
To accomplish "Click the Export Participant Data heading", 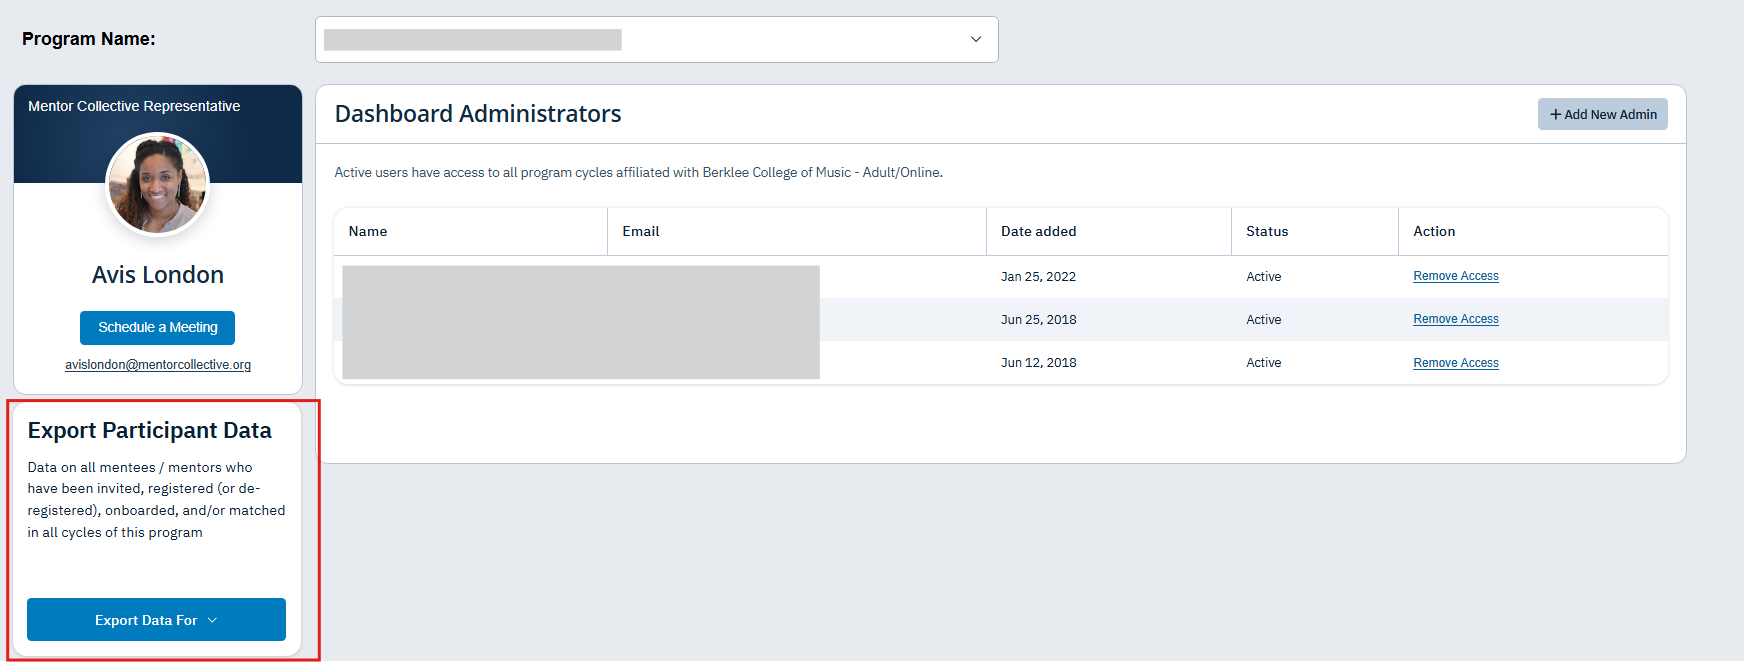I will pyautogui.click(x=150, y=431).
